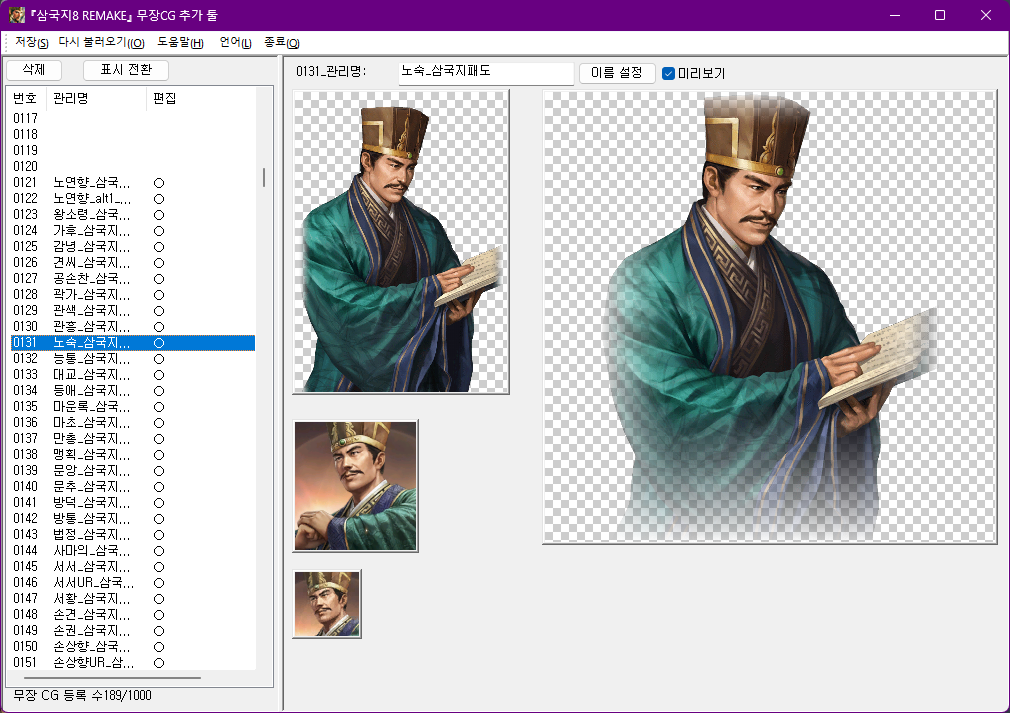Click the 삭제 delete button
1010x713 pixels.
(33, 70)
